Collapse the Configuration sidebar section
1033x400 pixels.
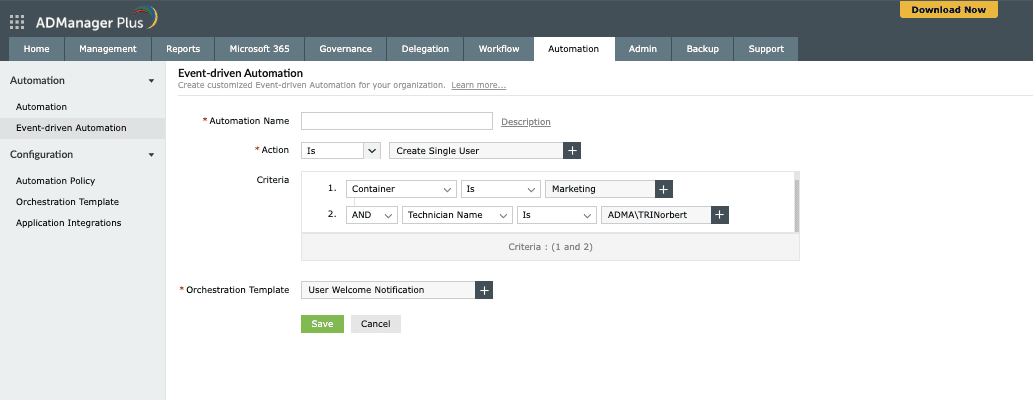coord(151,155)
